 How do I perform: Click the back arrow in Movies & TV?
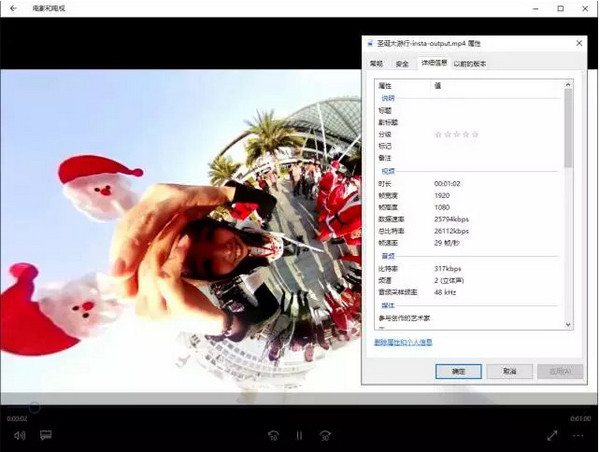(13, 8)
